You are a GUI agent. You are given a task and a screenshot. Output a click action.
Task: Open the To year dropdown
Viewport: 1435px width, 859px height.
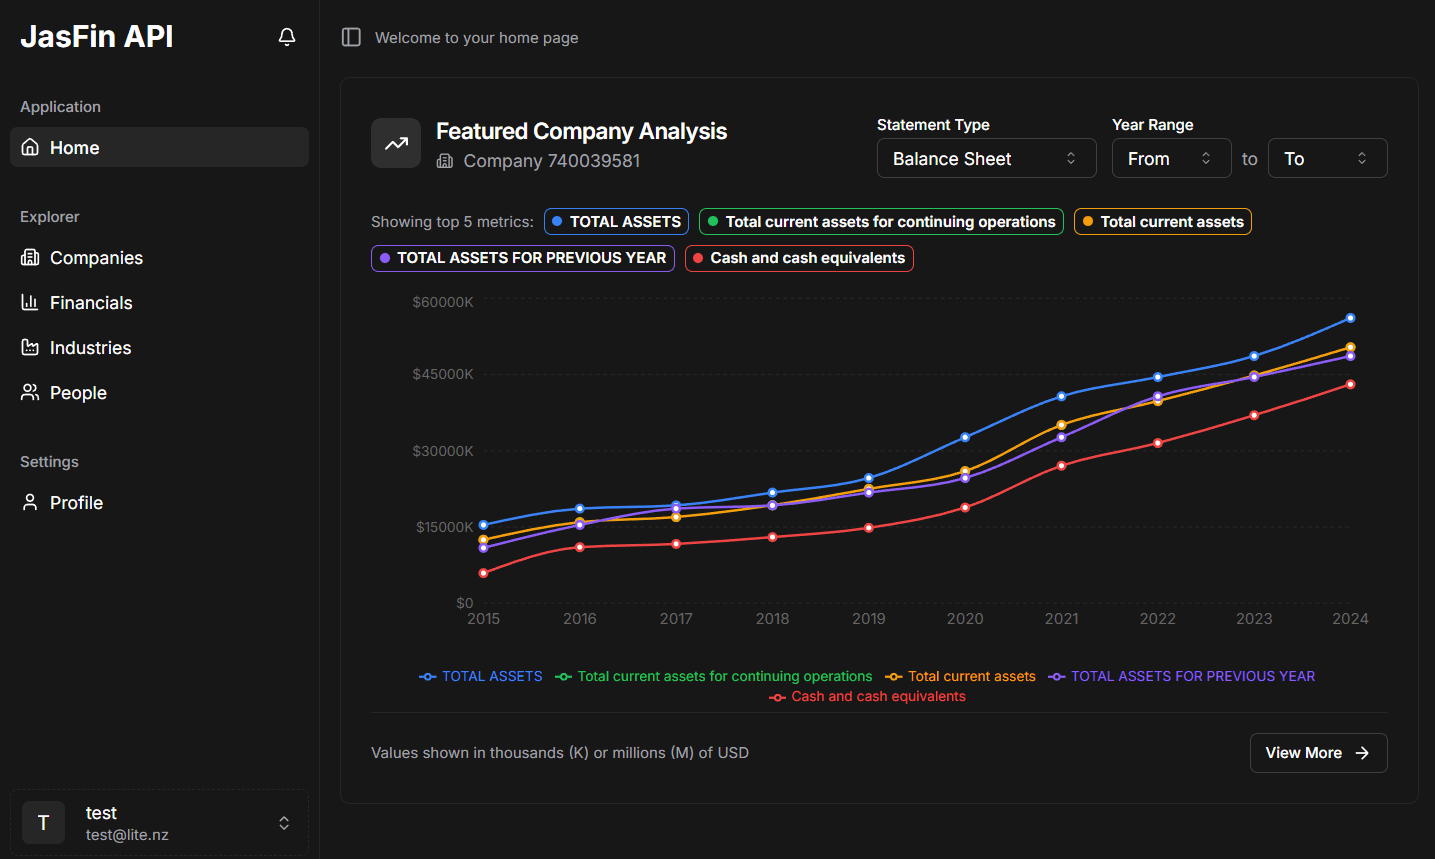(x=1326, y=159)
